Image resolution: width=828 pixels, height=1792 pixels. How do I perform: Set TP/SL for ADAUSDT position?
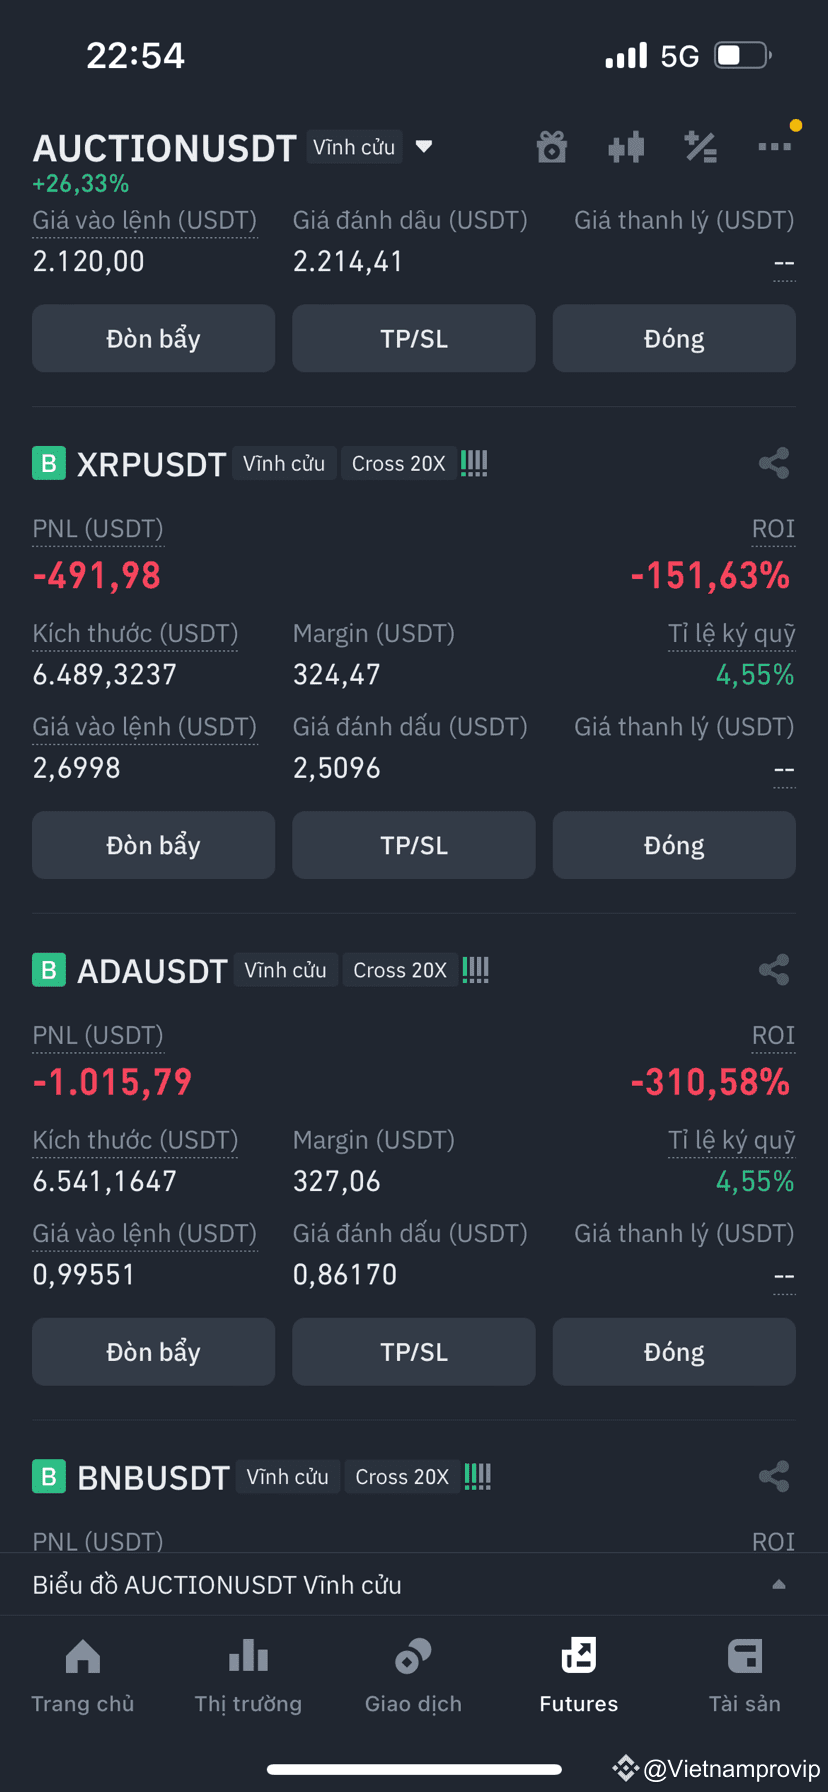pyautogui.click(x=414, y=1352)
